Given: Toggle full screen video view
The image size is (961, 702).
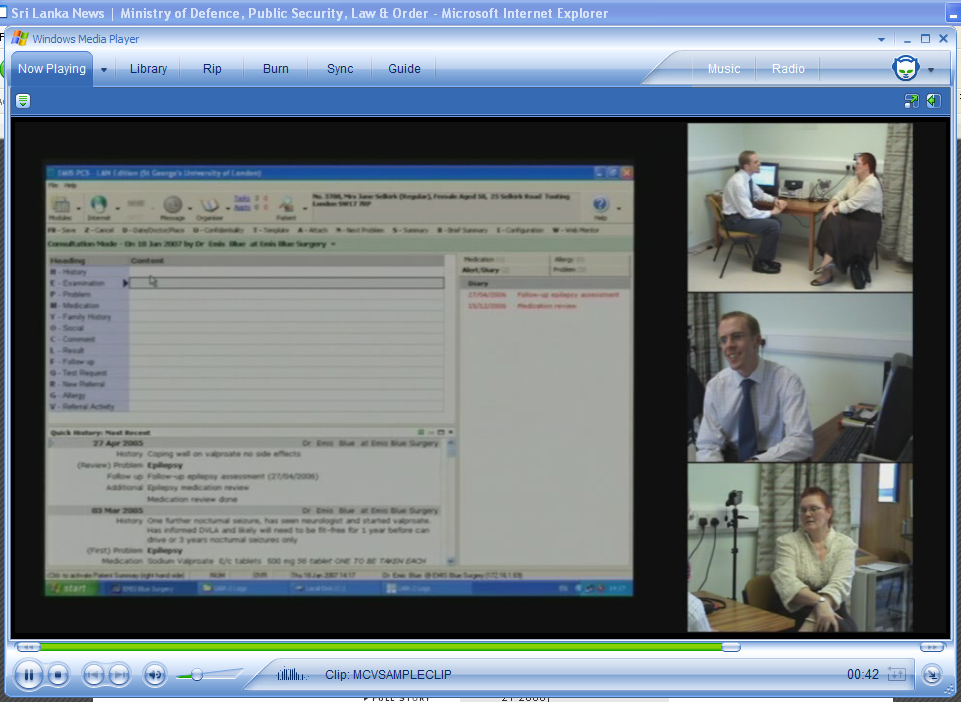Looking at the screenshot, I should click(x=911, y=101).
